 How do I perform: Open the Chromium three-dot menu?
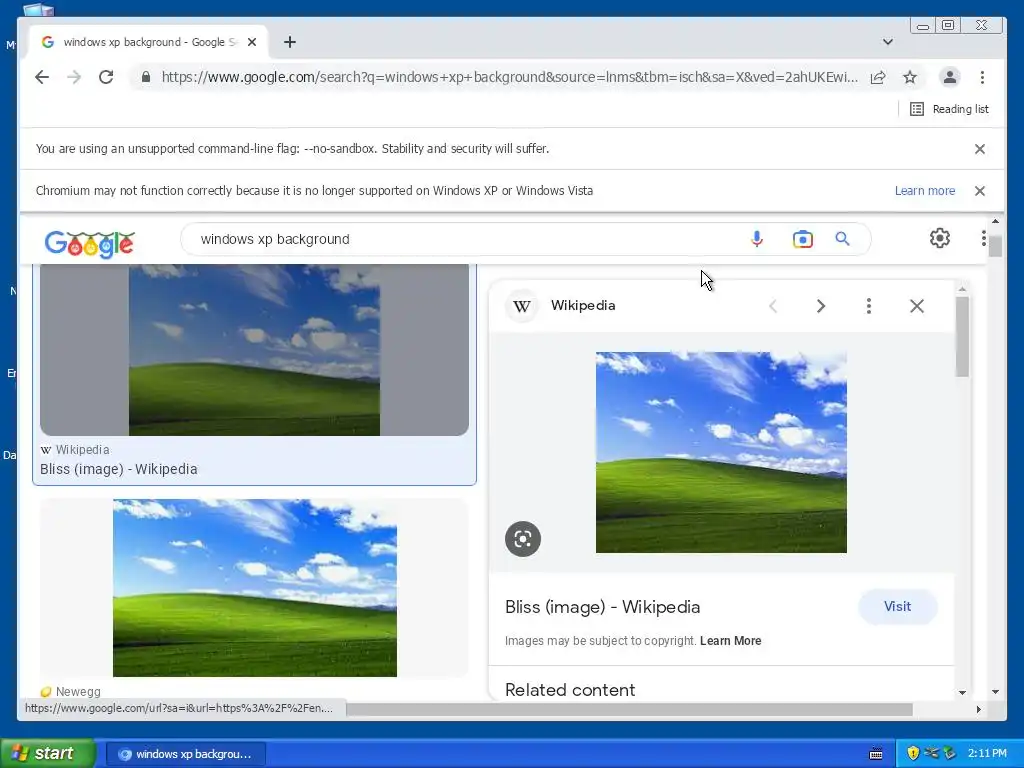[982, 77]
